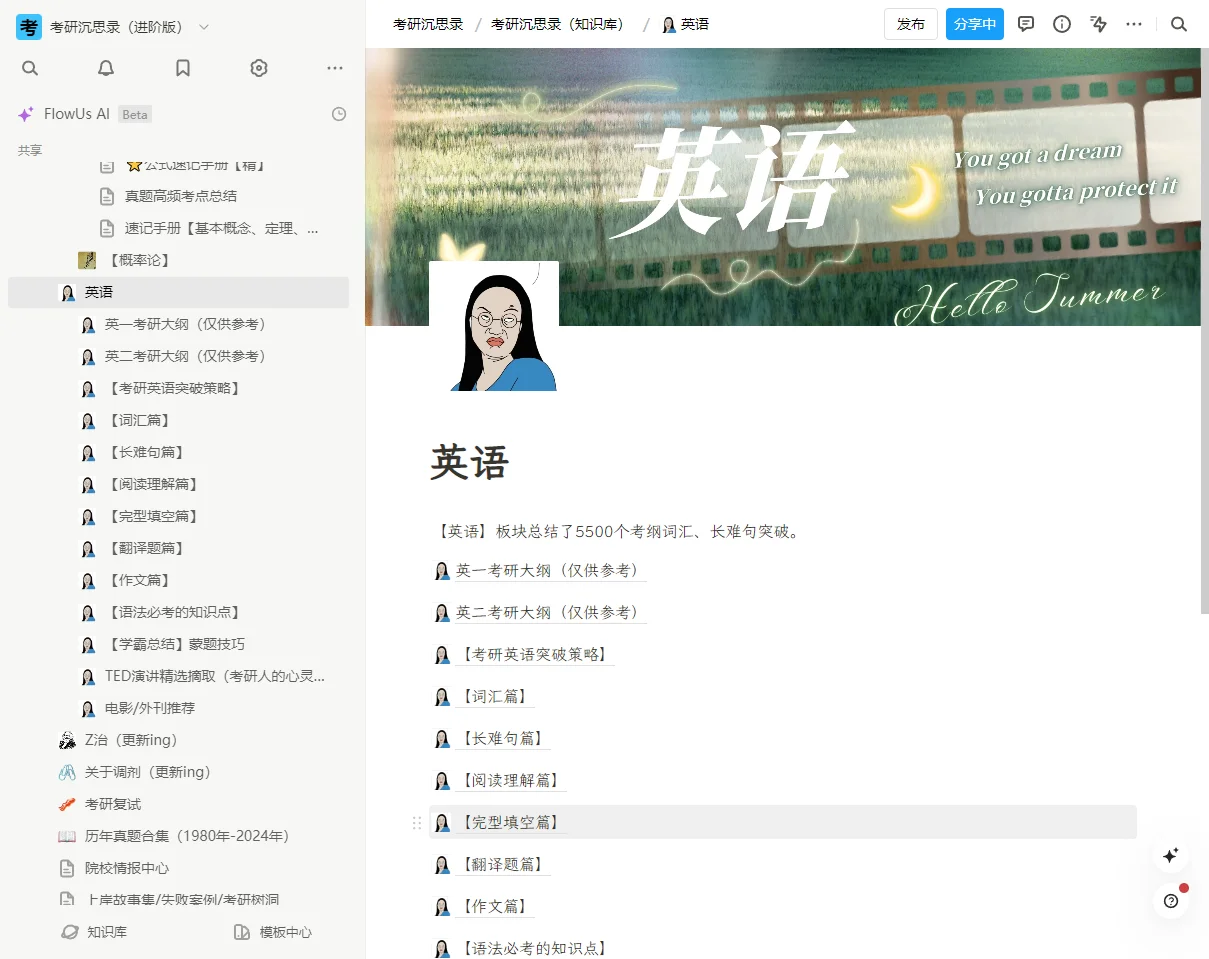
Task: Click drag handle beside 【完型填空篇】
Action: coord(417,823)
